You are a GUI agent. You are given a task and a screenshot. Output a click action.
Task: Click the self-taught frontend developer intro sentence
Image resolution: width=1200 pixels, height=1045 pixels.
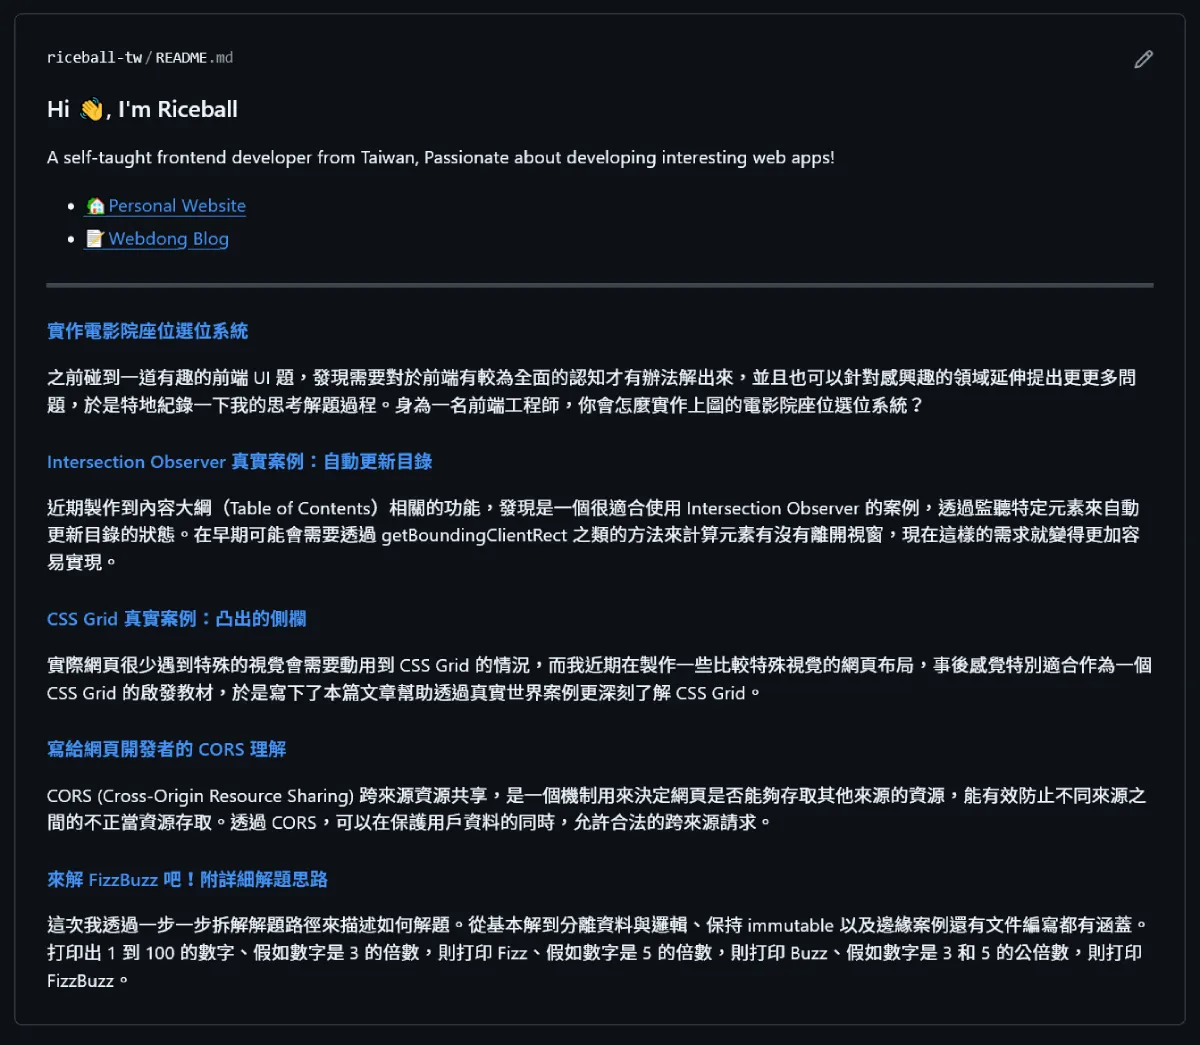[440, 157]
